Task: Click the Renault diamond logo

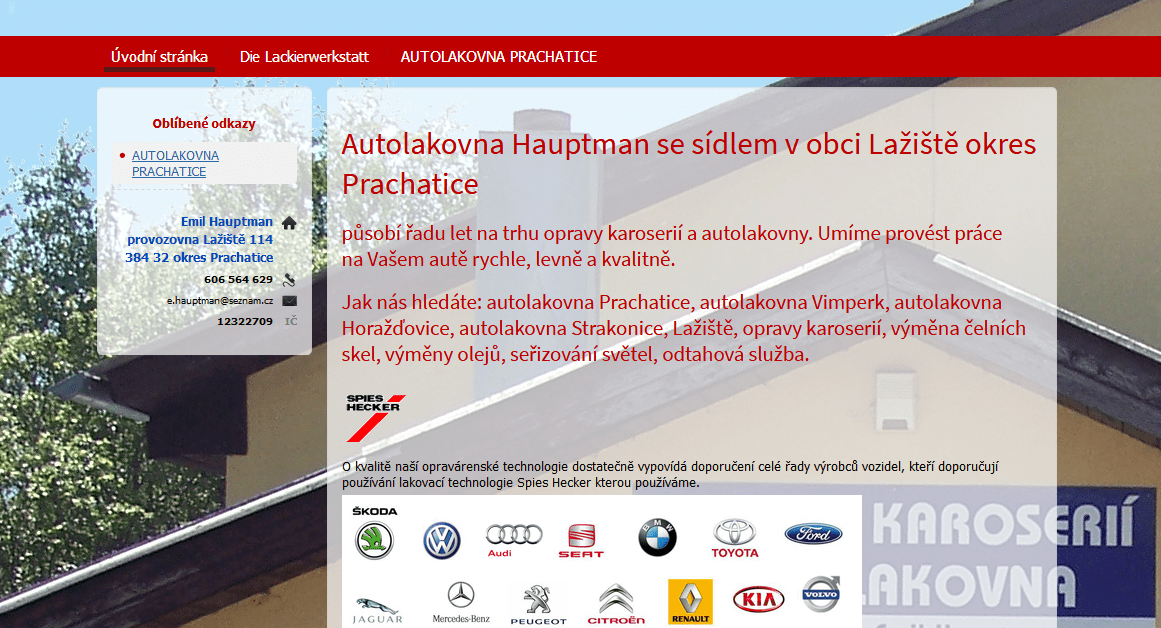Action: pyautogui.click(x=690, y=601)
